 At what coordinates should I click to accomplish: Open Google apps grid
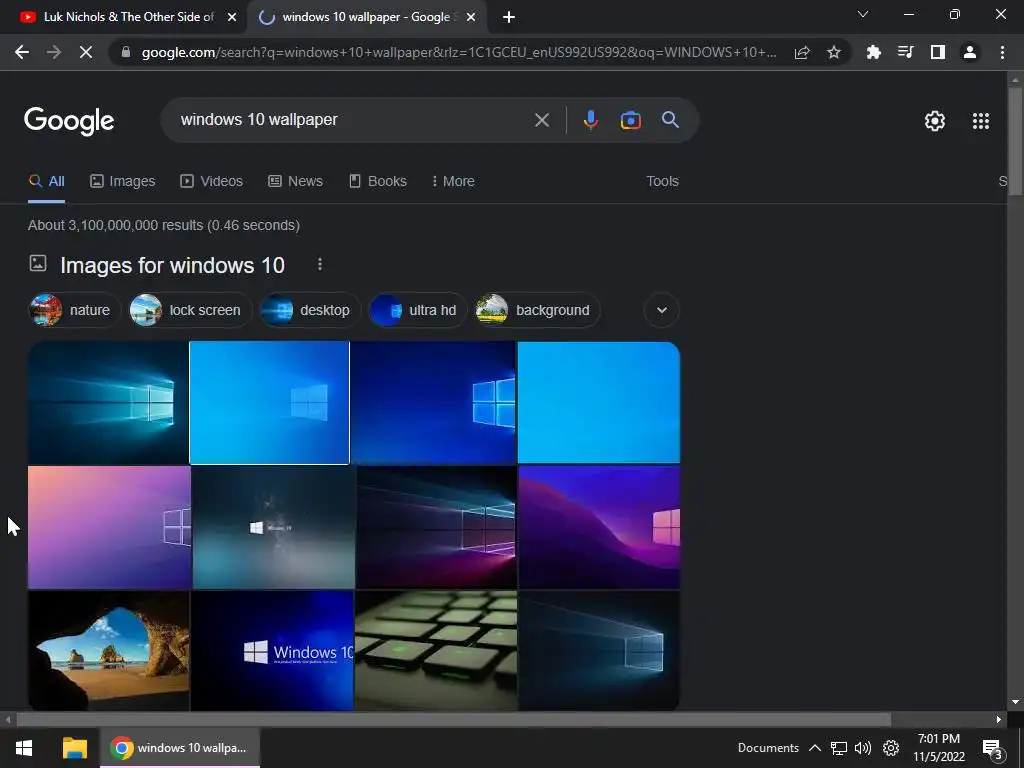[x=980, y=121]
